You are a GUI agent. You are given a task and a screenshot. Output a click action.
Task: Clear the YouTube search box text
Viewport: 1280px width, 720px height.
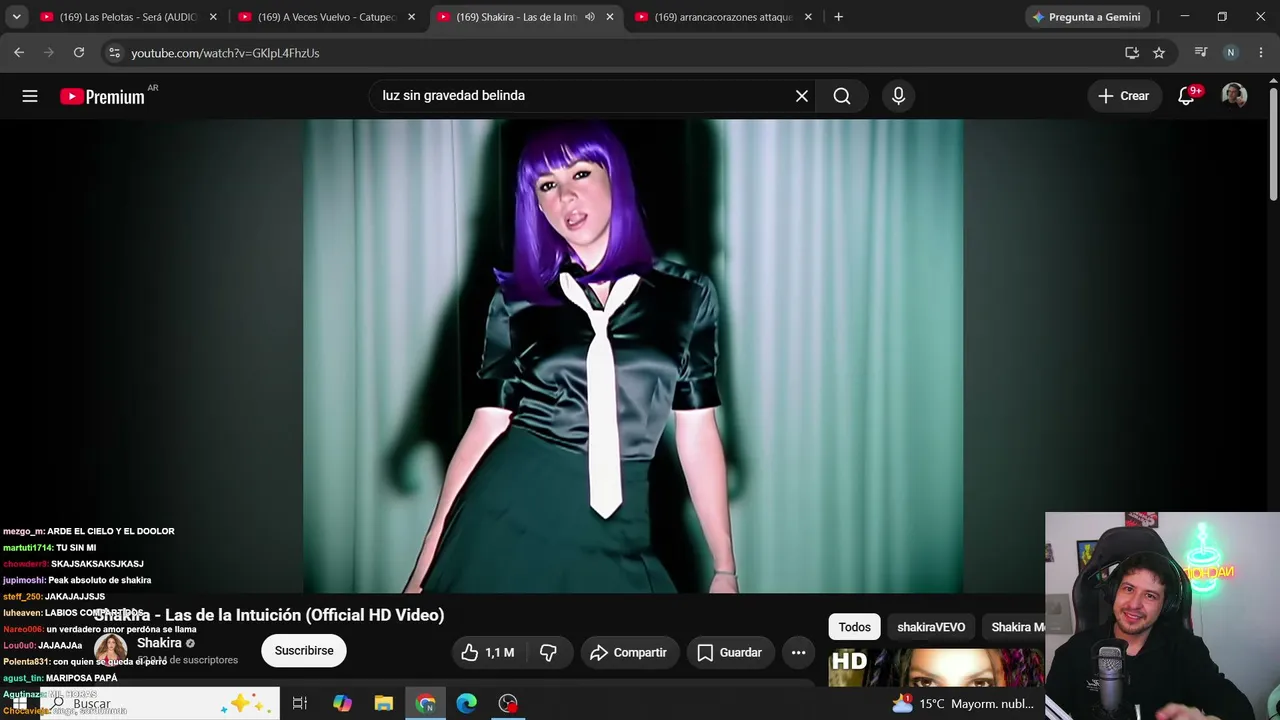[802, 96]
